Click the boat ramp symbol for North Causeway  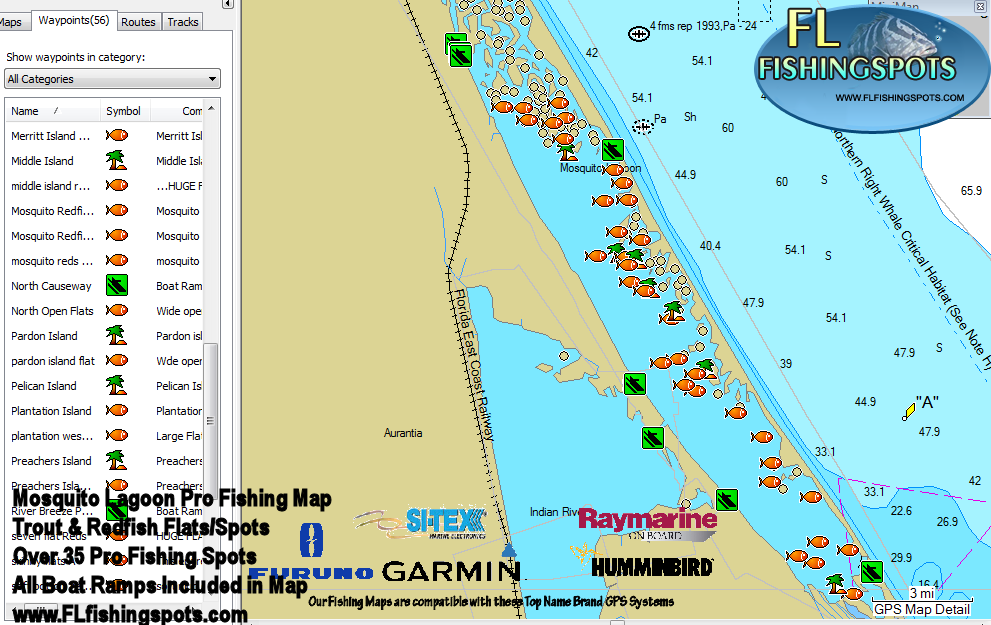pos(116,285)
